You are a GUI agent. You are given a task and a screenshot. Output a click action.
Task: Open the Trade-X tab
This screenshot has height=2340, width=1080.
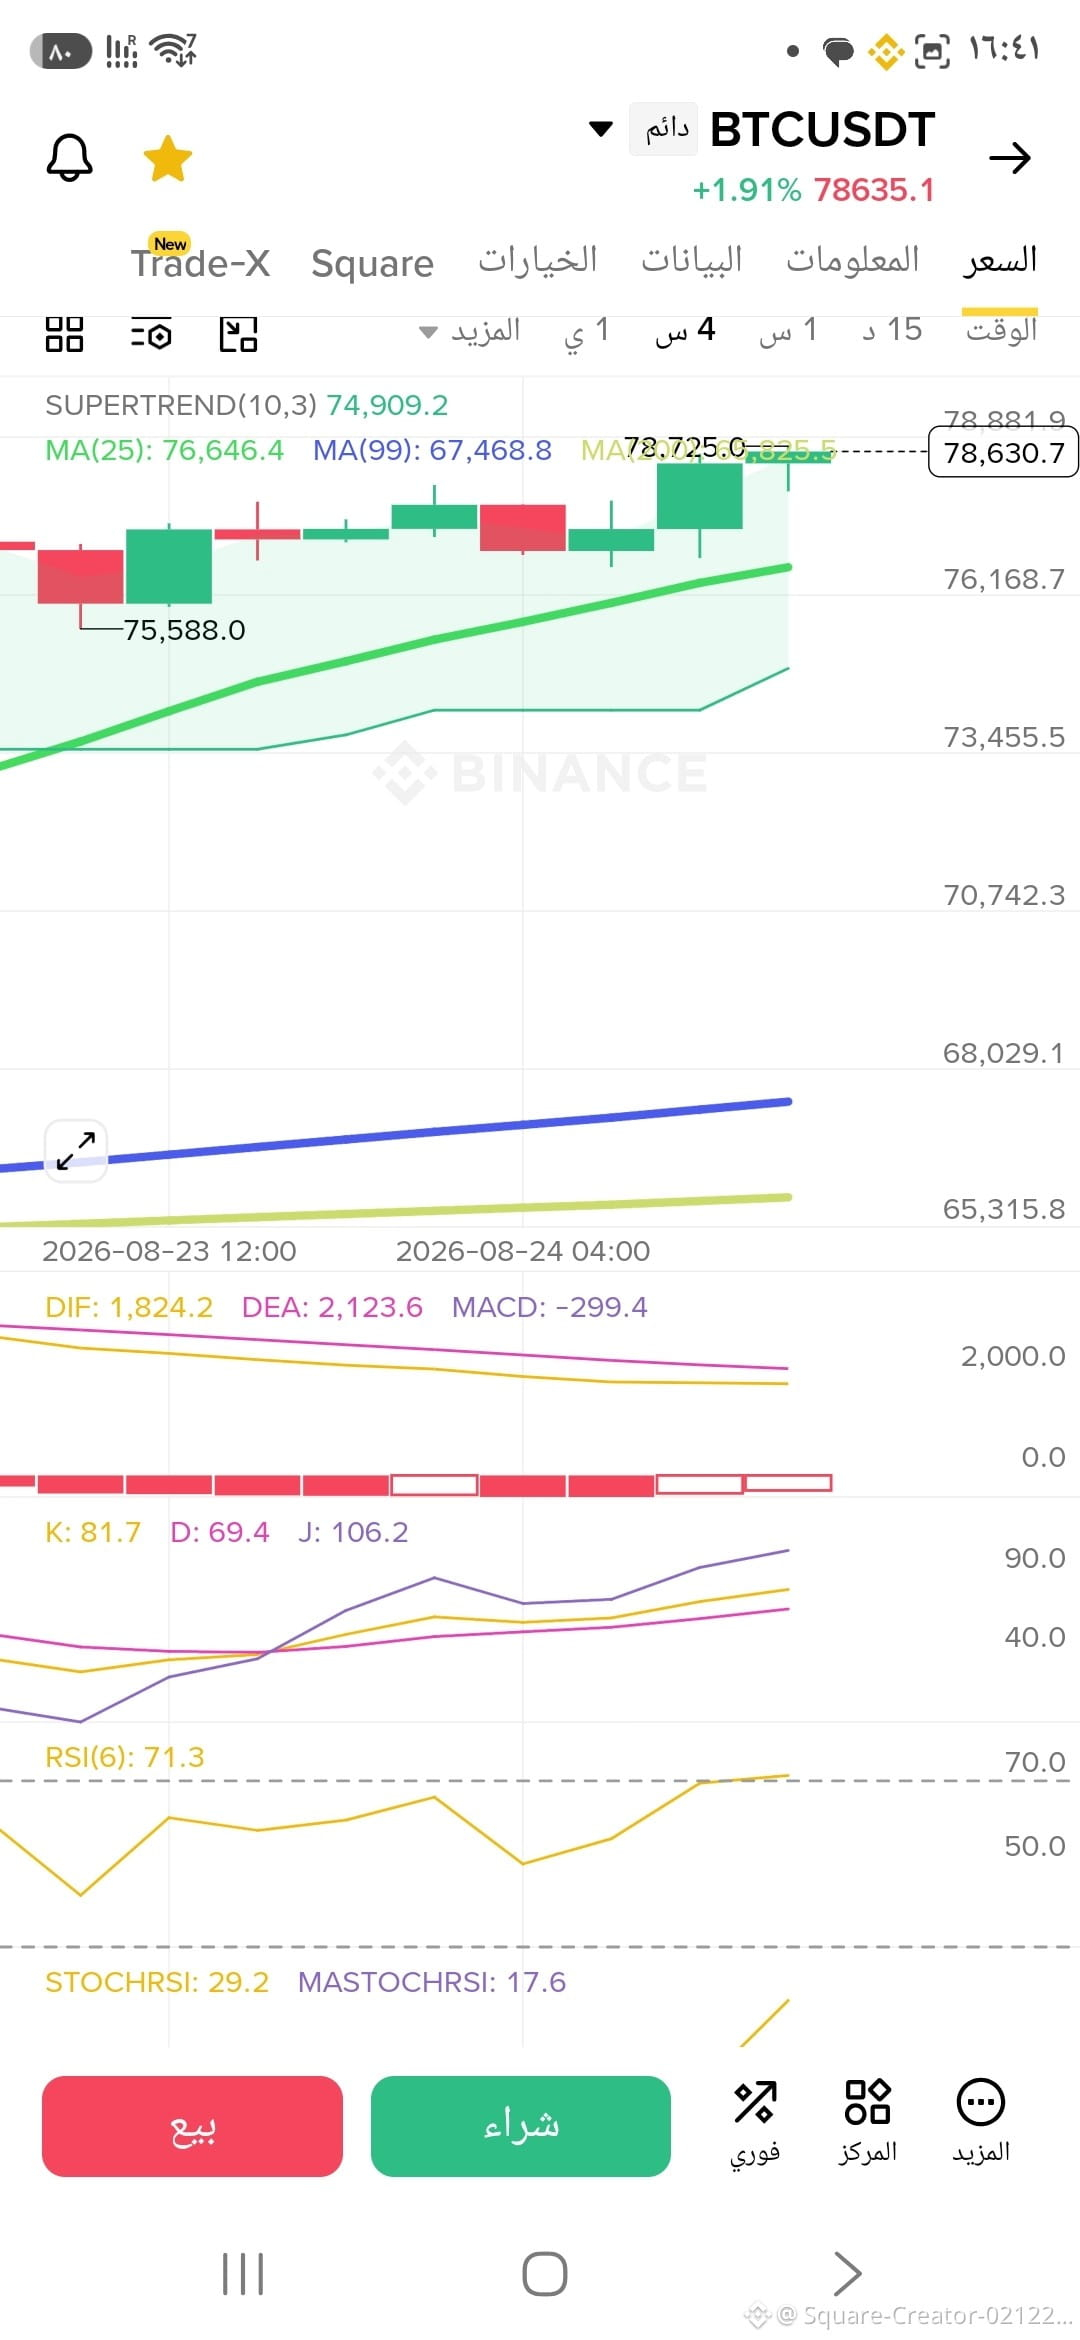tap(200, 261)
